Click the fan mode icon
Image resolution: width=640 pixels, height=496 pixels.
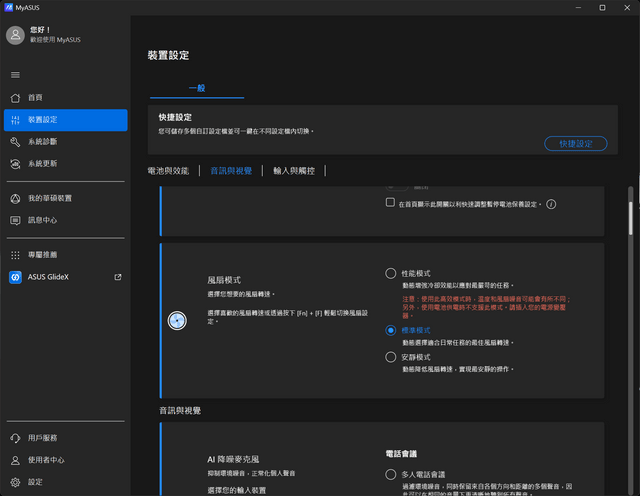pyautogui.click(x=177, y=320)
